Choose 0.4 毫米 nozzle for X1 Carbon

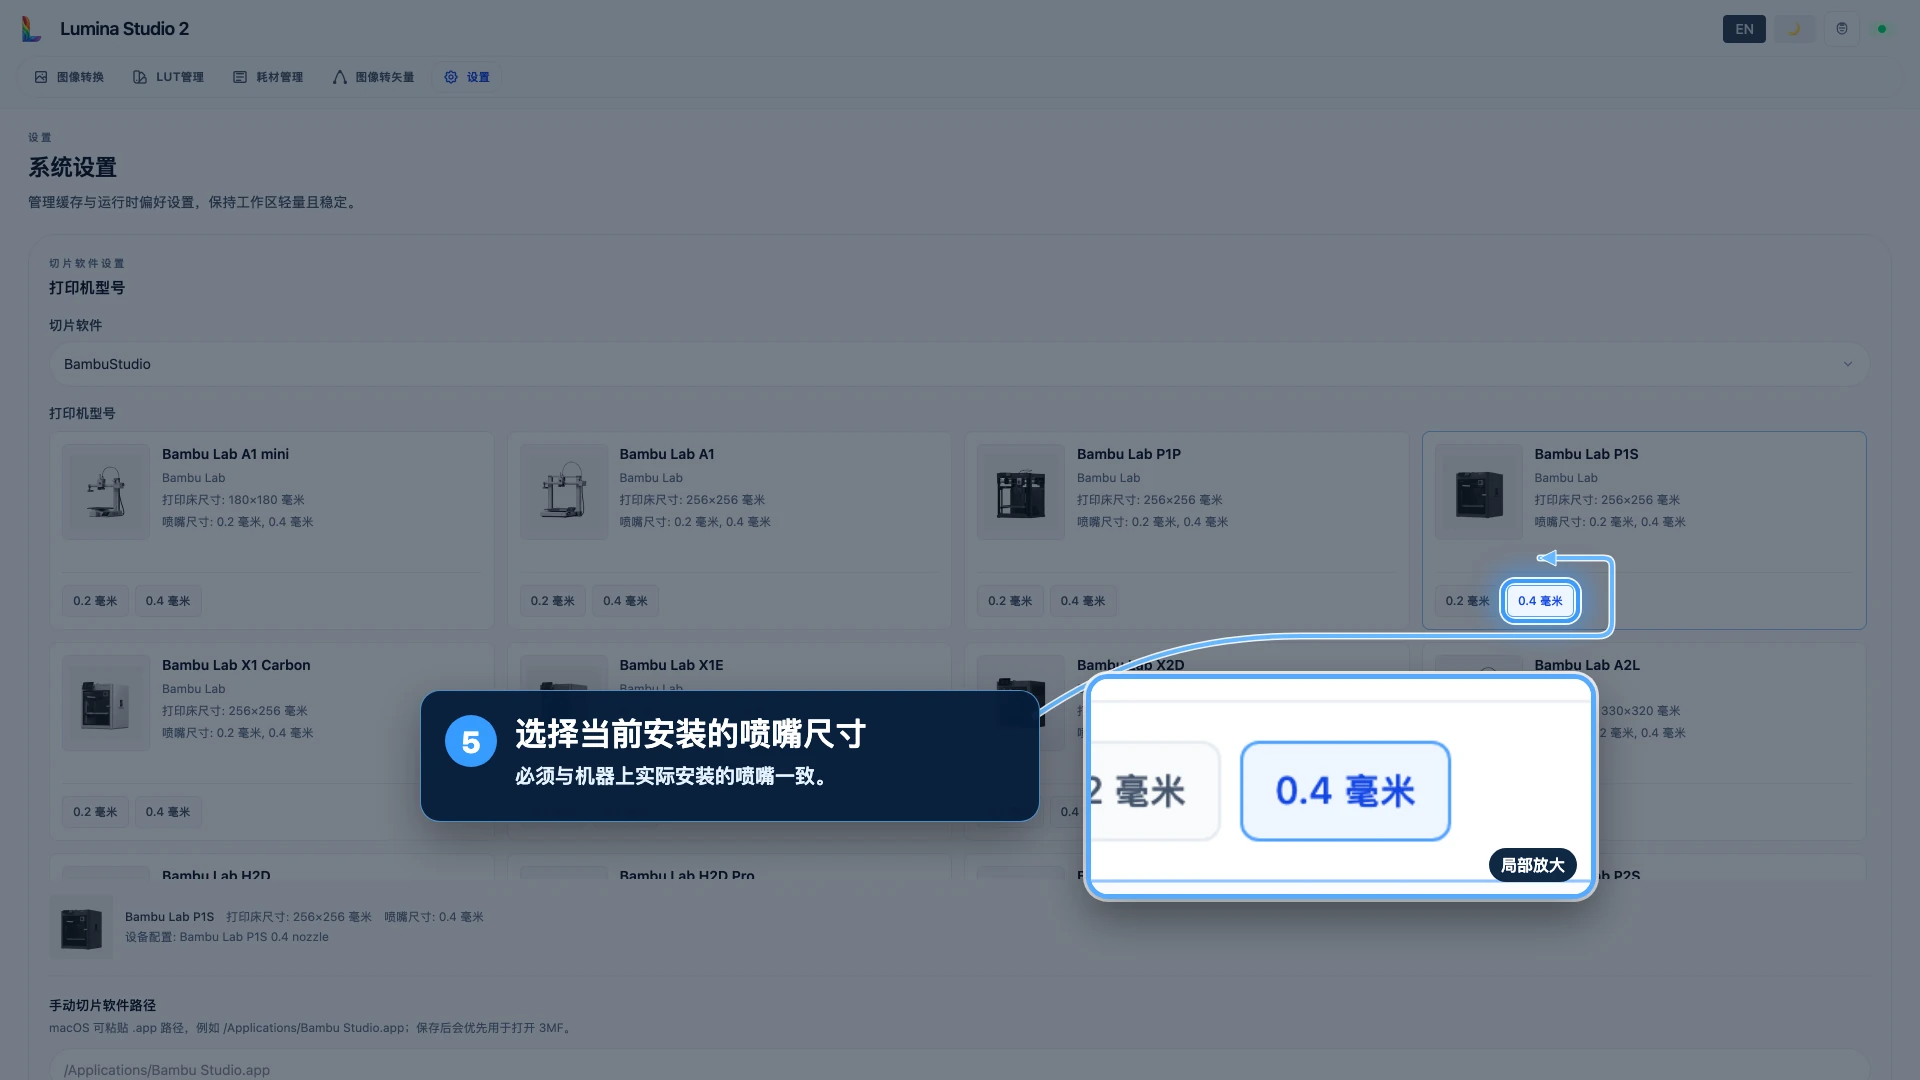168,812
